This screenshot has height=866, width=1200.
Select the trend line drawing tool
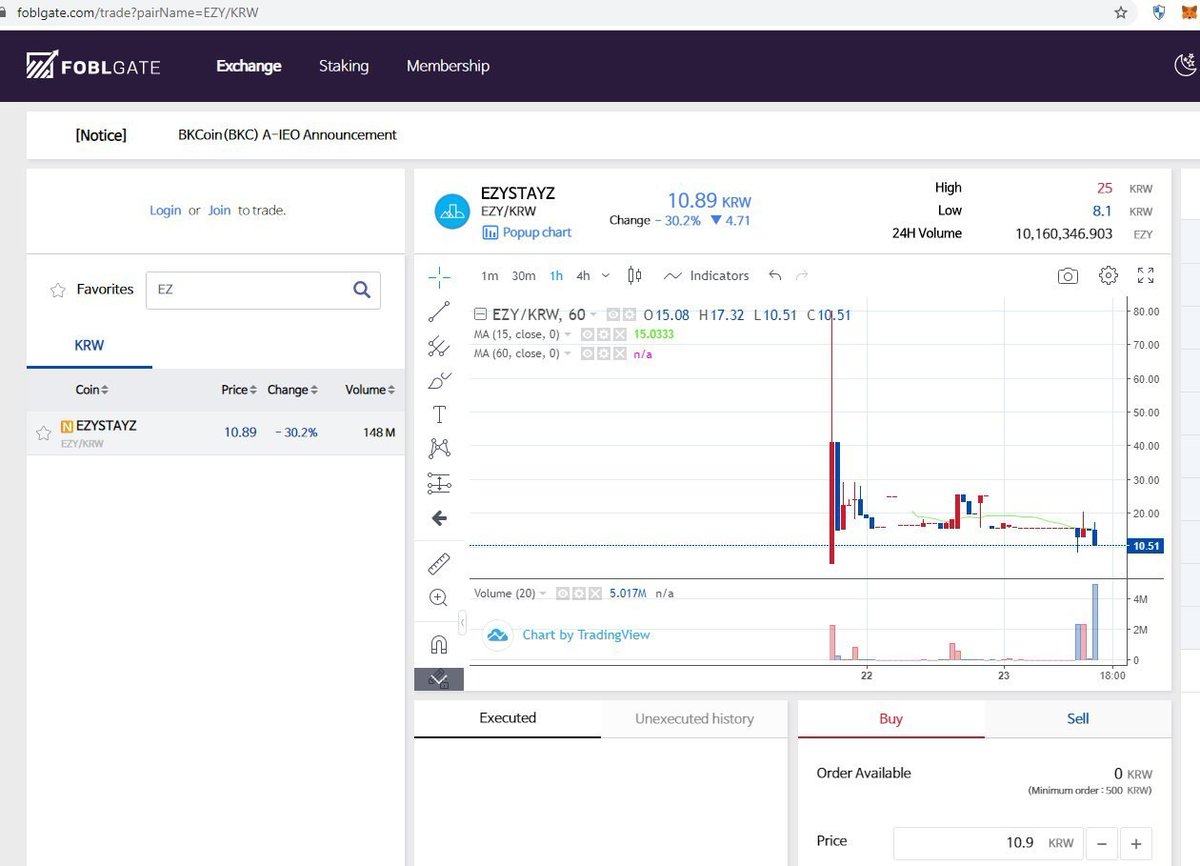[438, 312]
